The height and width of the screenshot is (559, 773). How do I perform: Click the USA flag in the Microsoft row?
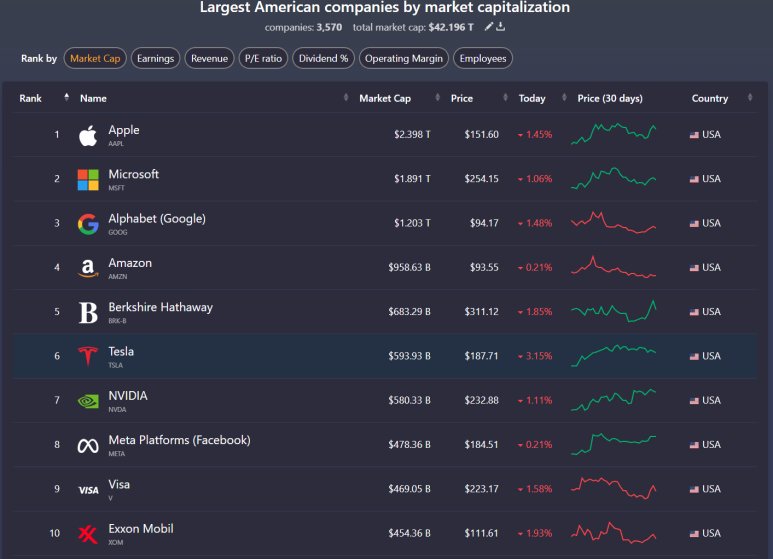(694, 179)
